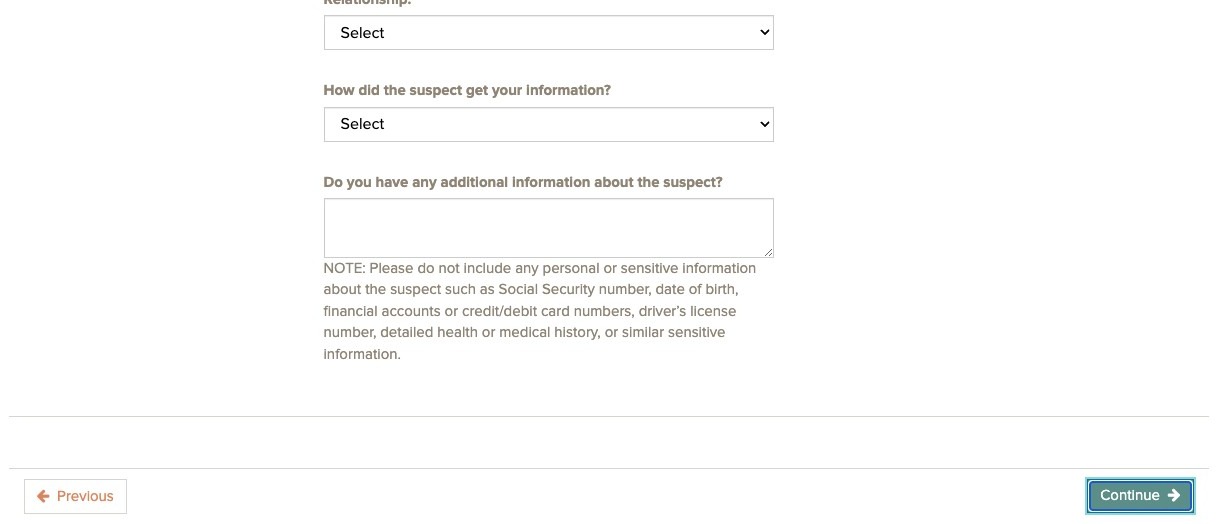Grab the textarea resize handle corner
1223x524 pixels.
click(768, 252)
